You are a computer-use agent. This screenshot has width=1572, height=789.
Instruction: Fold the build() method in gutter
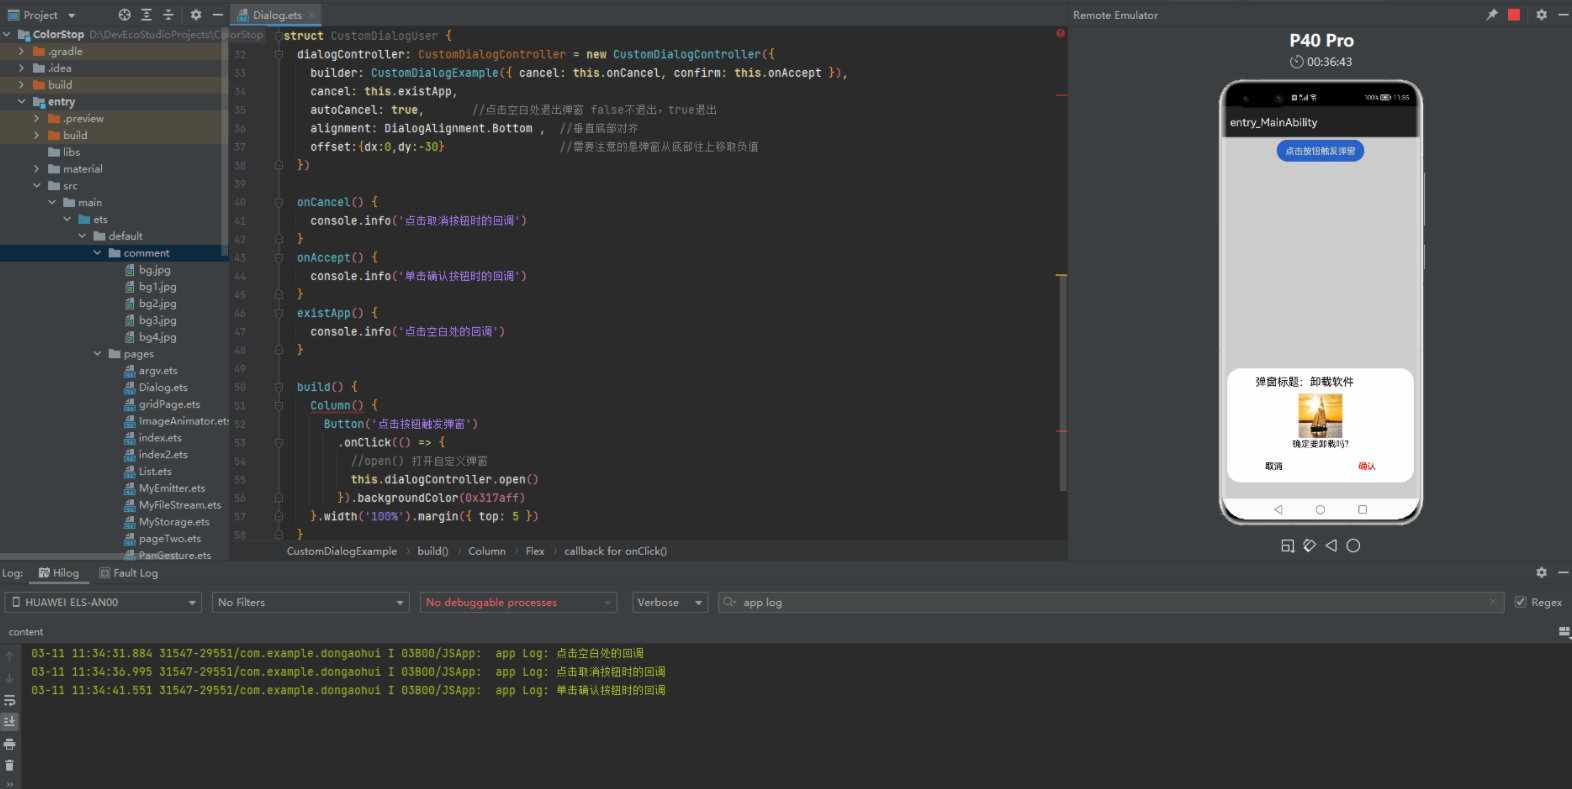coord(279,387)
